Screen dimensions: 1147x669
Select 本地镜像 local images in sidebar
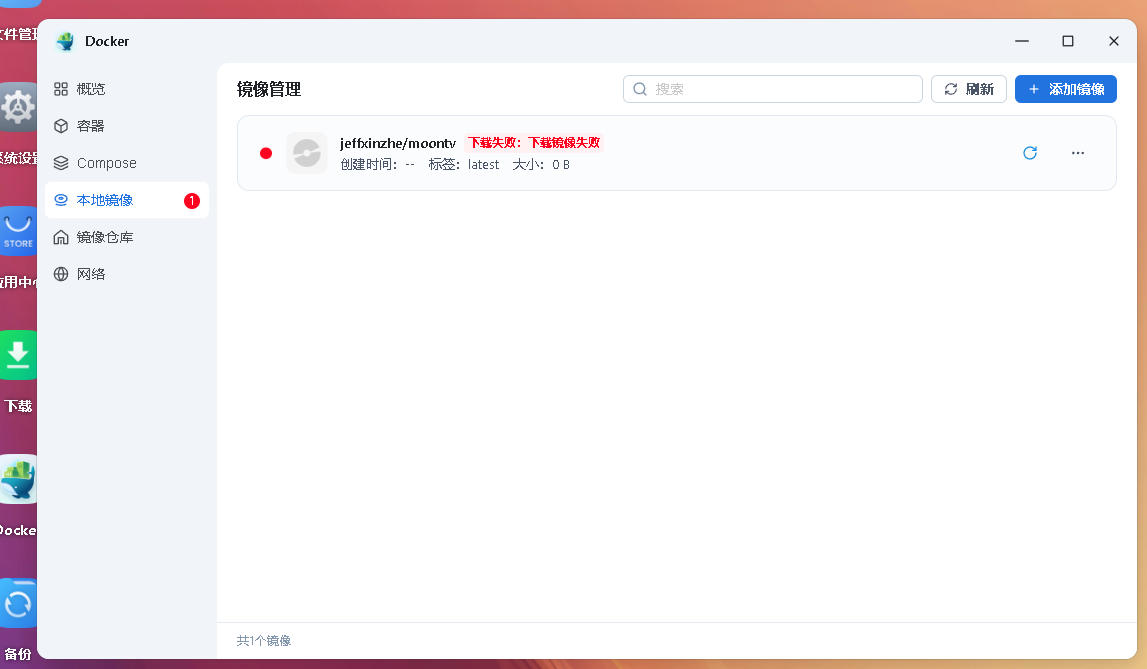point(127,200)
